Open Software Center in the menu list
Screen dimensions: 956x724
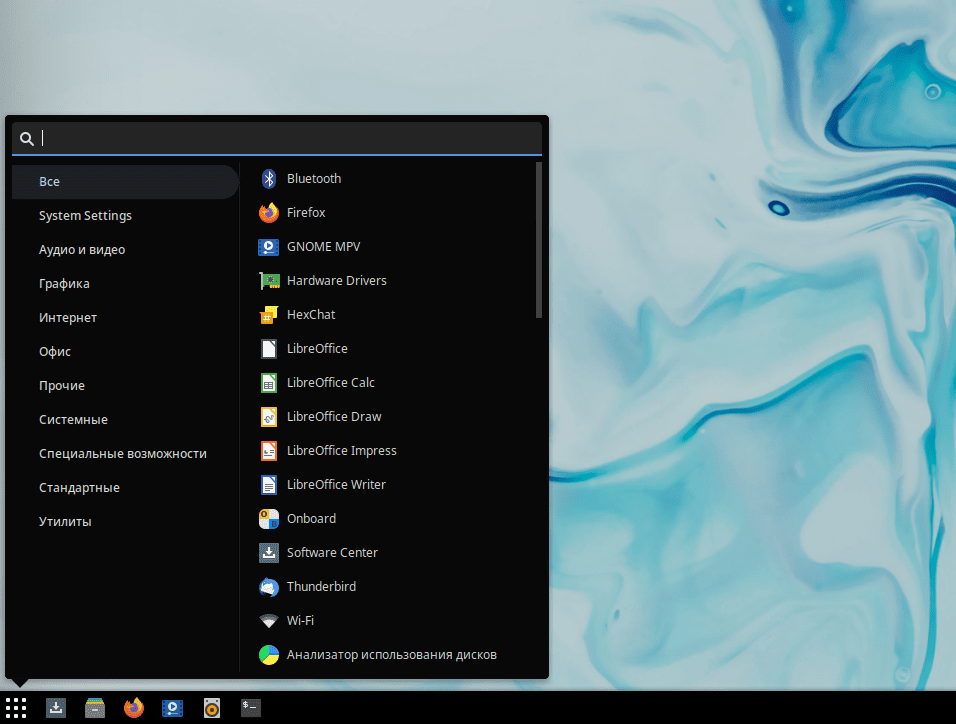[x=332, y=553]
